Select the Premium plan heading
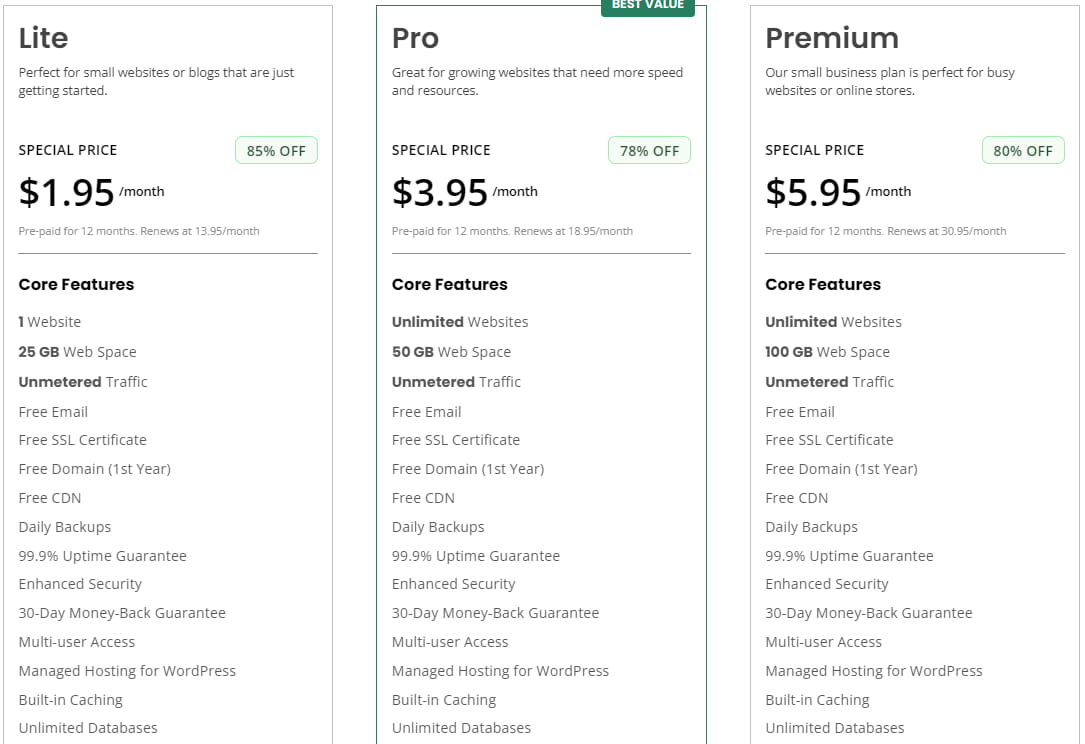 [832, 38]
